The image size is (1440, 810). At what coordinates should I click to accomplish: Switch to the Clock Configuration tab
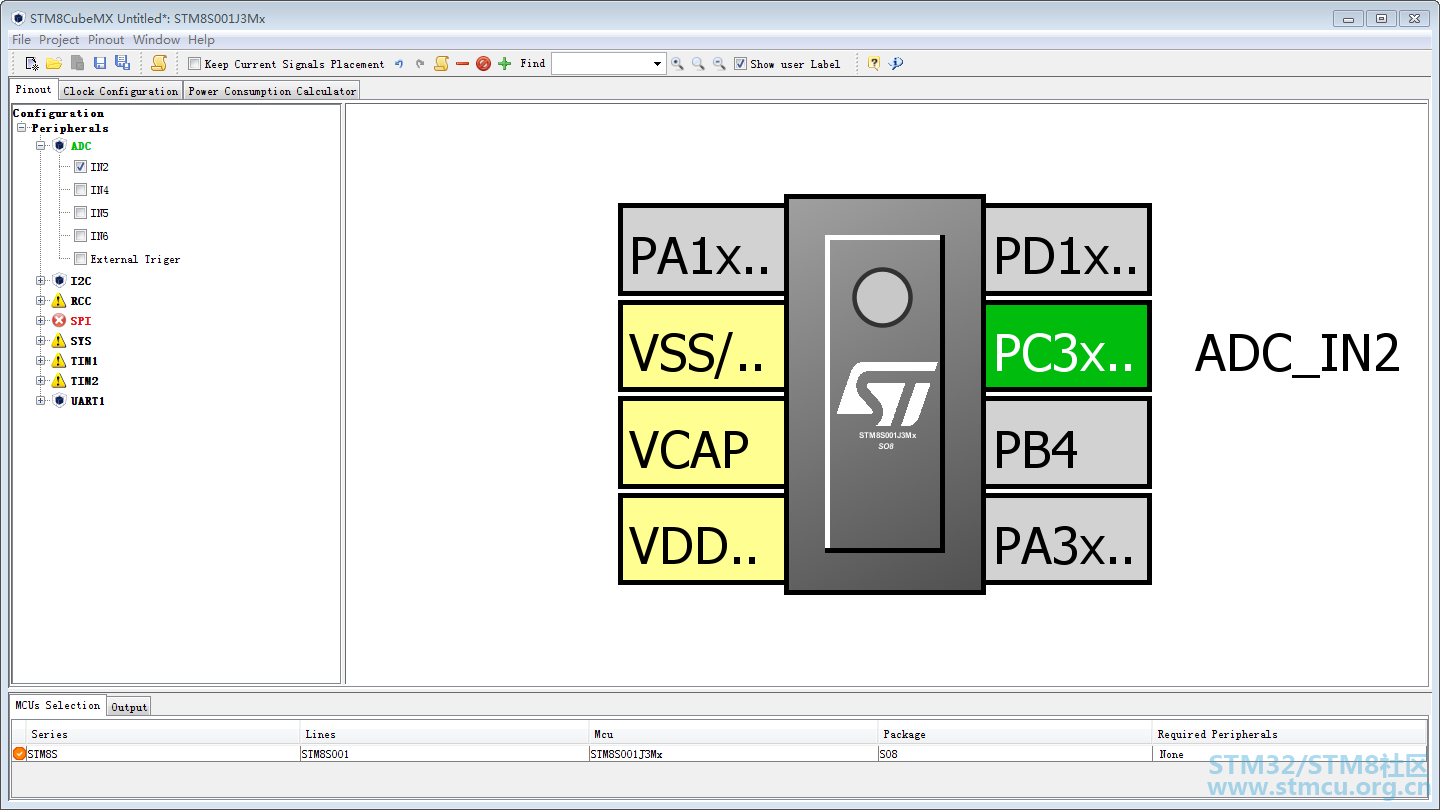coord(121,91)
